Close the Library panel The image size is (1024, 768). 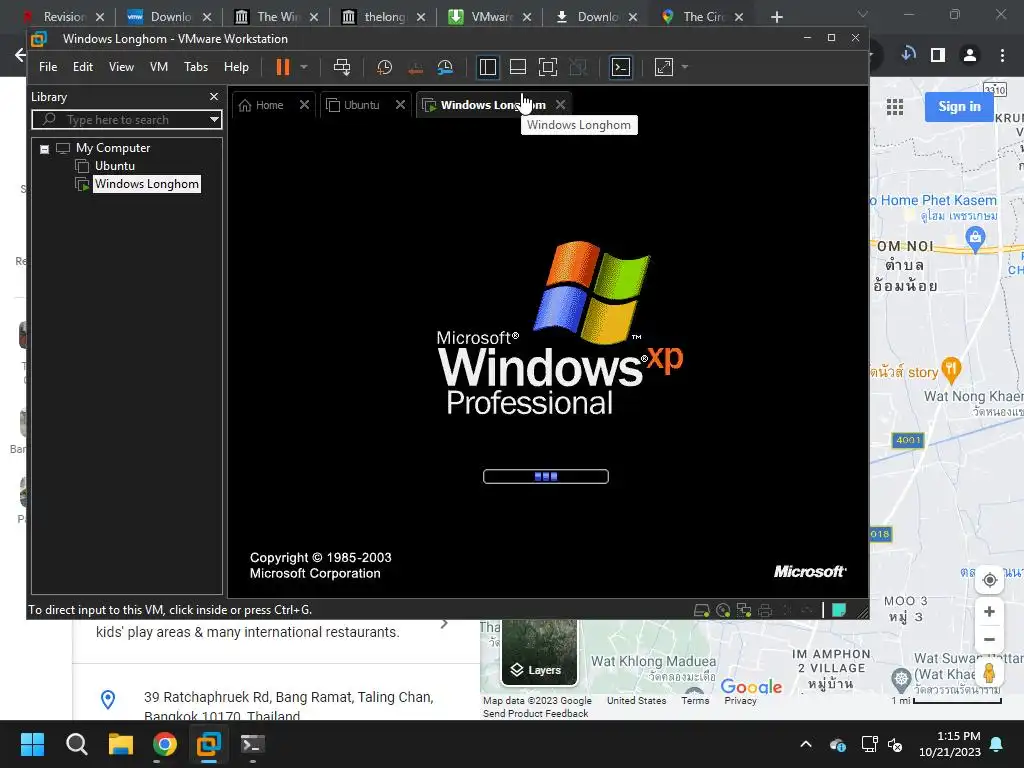tap(214, 97)
